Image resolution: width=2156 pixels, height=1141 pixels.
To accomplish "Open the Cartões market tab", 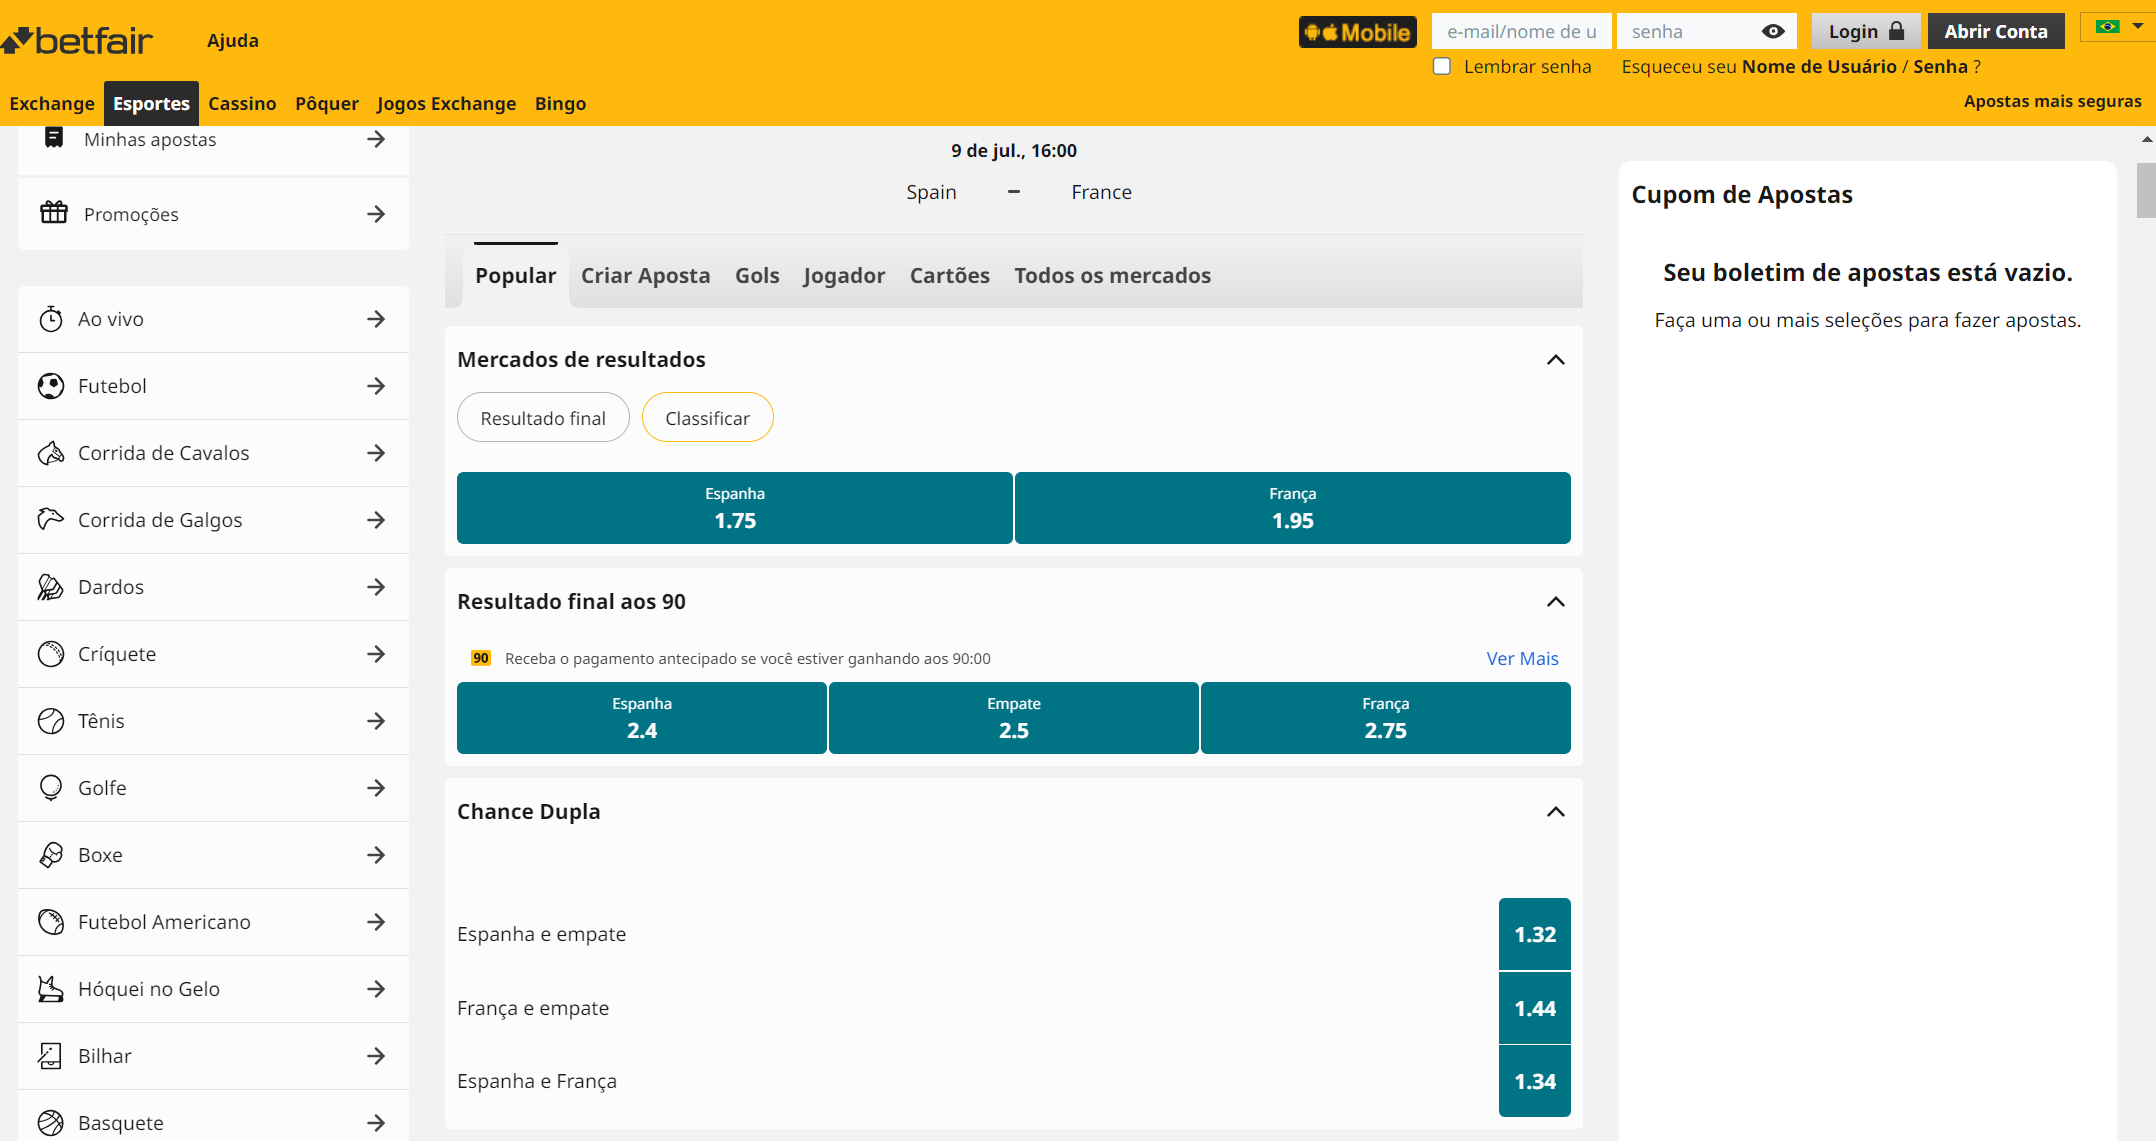I will (x=950, y=275).
